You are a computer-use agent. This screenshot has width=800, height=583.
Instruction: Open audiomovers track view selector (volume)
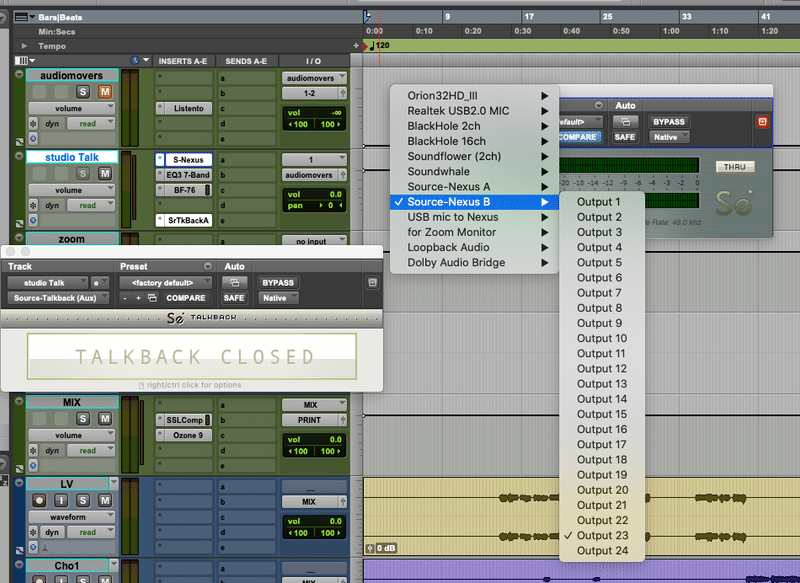pos(71,108)
